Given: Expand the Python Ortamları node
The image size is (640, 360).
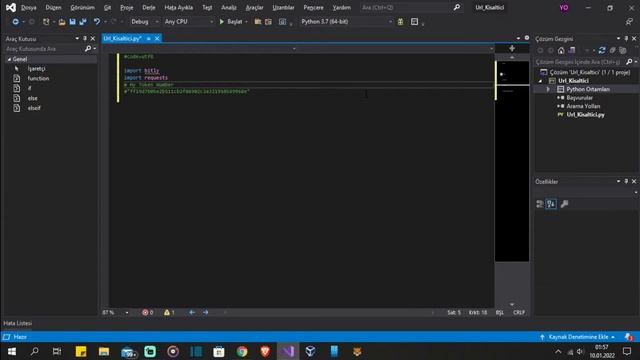Looking at the screenshot, I should (548, 89).
